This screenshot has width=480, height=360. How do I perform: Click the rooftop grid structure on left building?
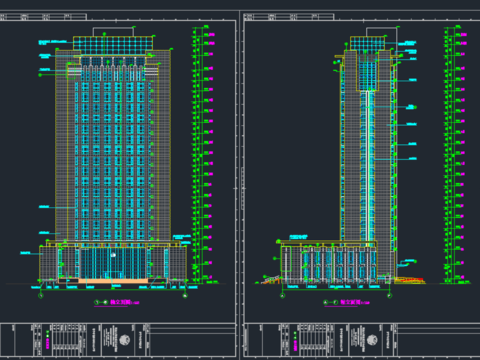(x=113, y=46)
